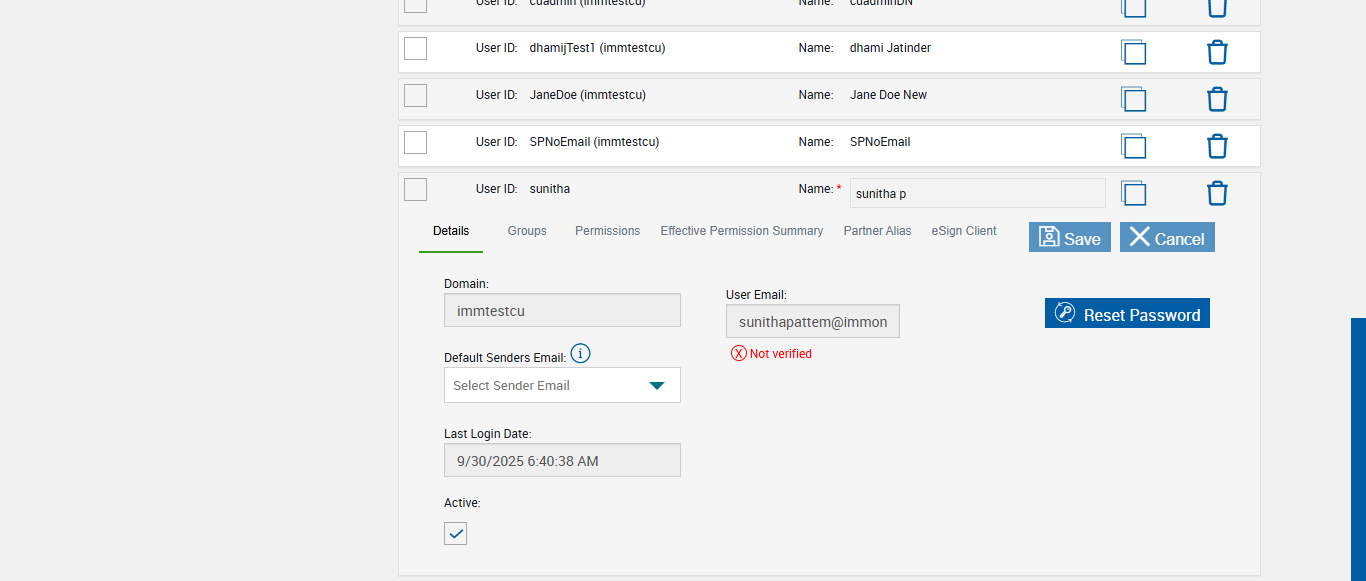Delete the dhamijTest1 user row

tap(1217, 52)
